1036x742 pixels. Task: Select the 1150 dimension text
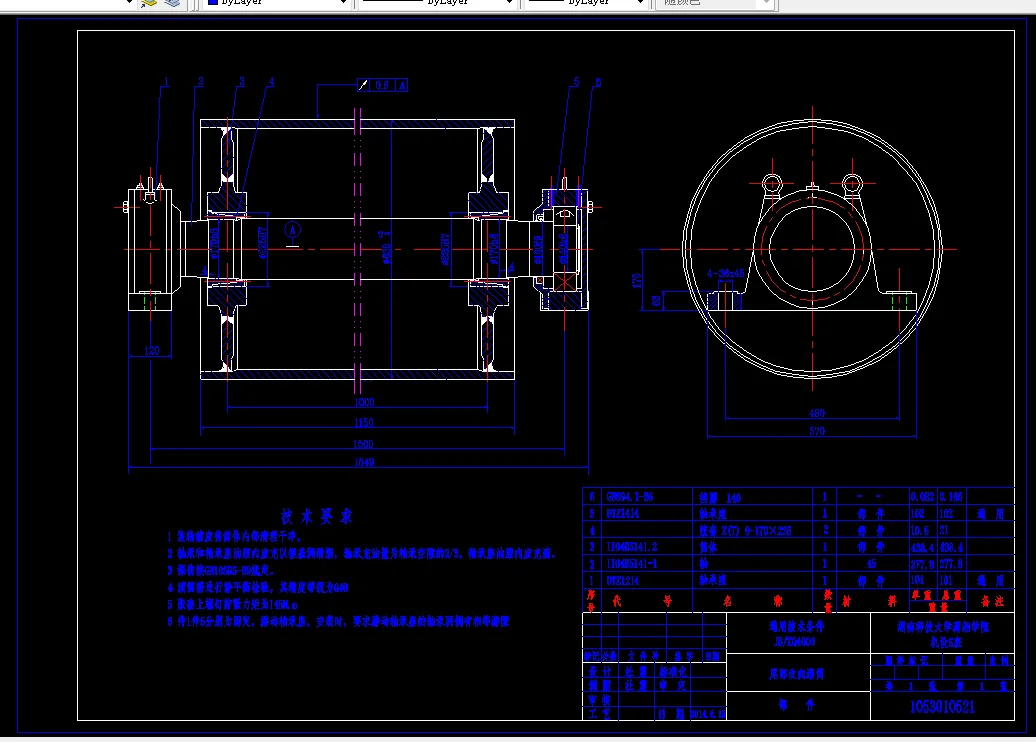click(x=364, y=423)
